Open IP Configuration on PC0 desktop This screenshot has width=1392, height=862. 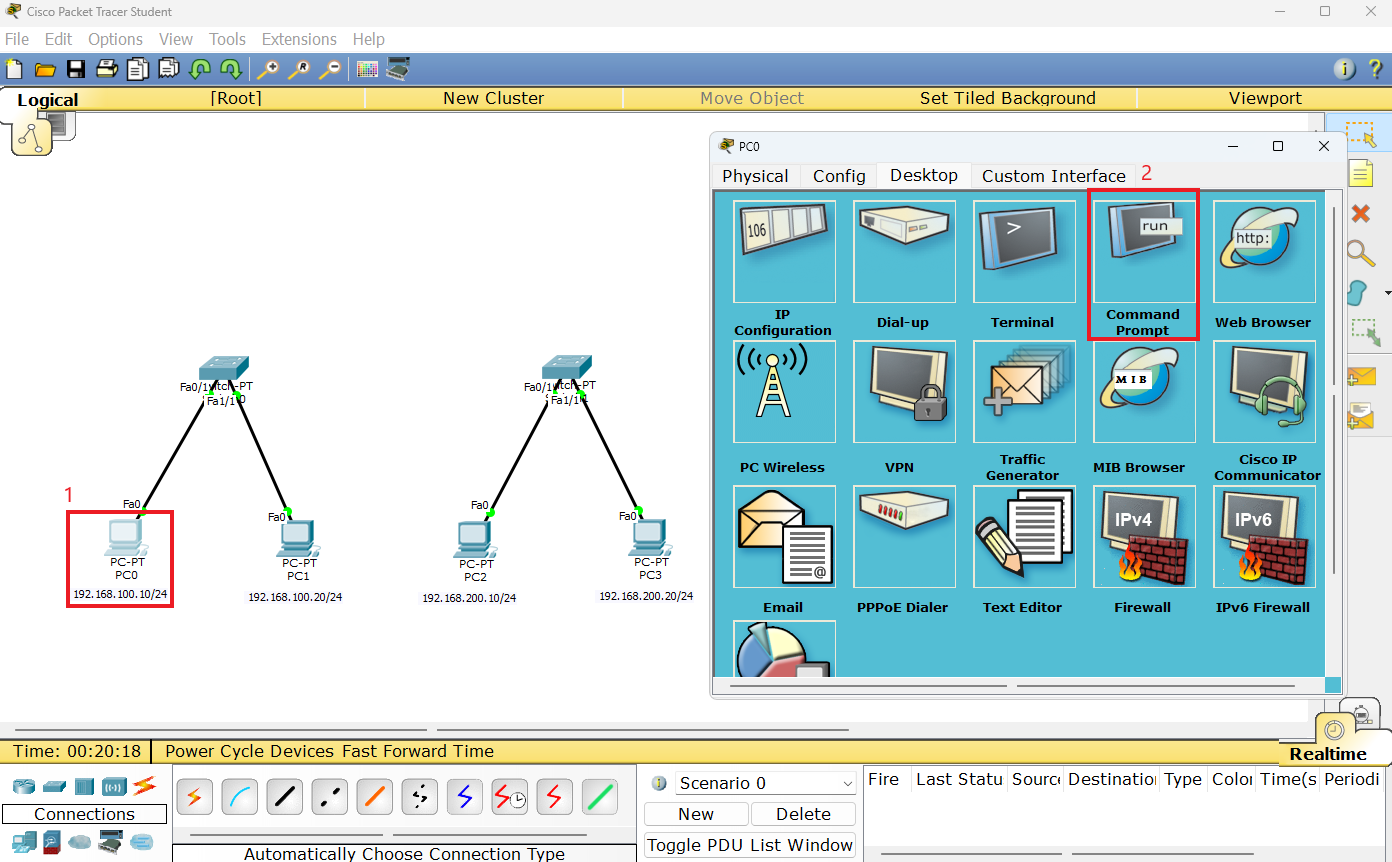coord(784,268)
